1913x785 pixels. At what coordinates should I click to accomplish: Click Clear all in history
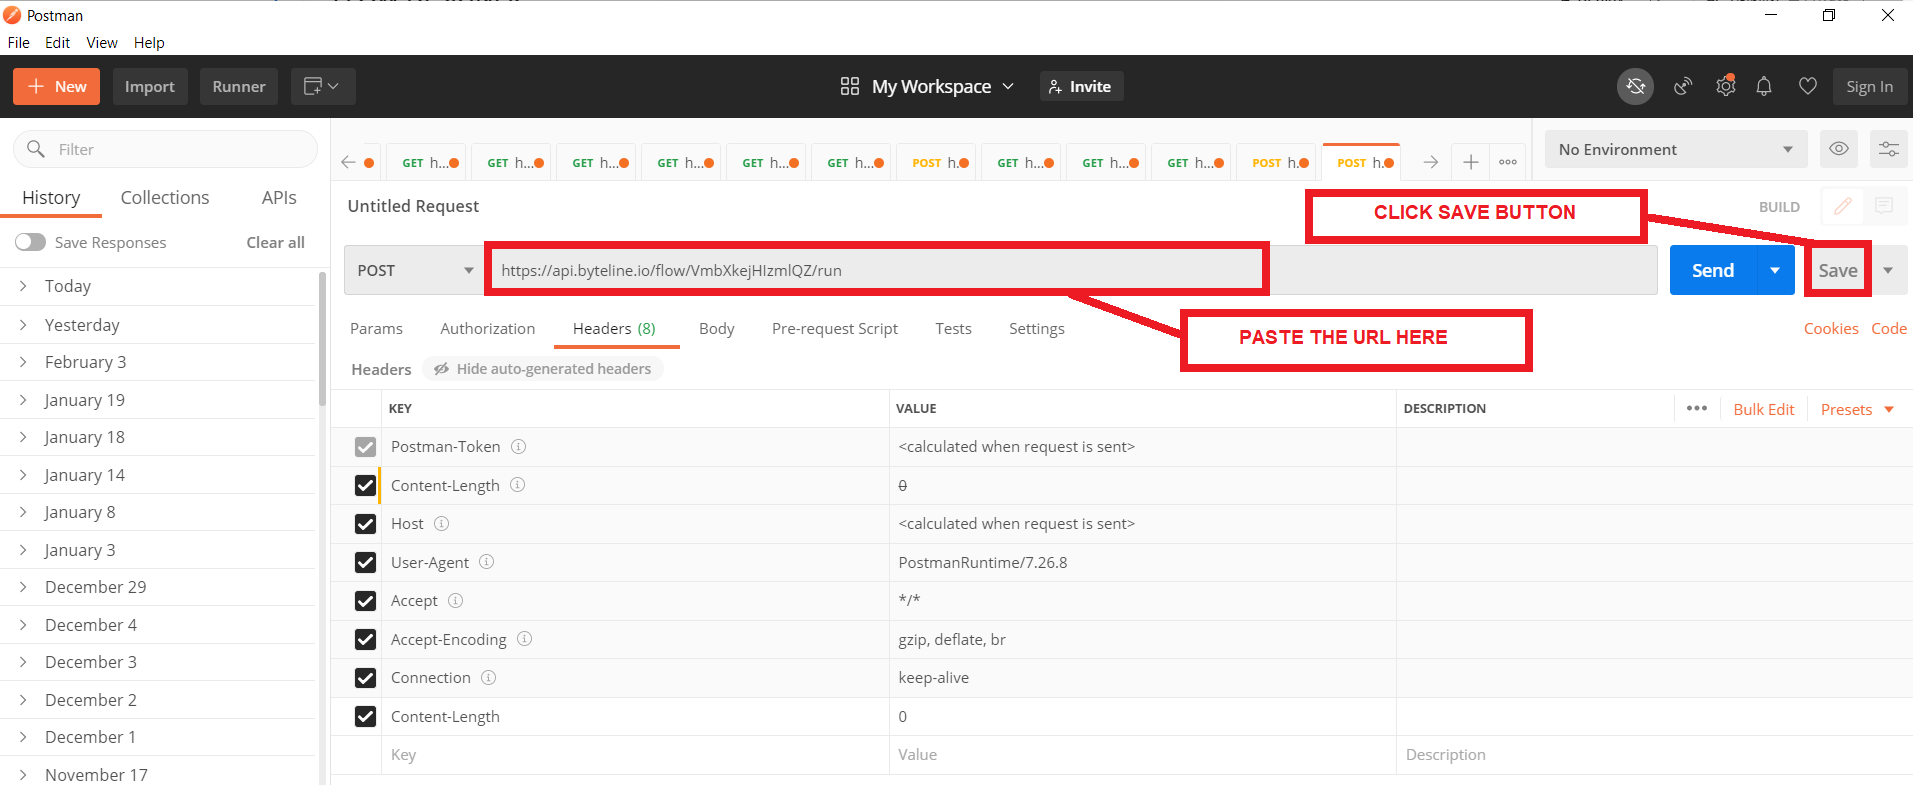click(275, 242)
